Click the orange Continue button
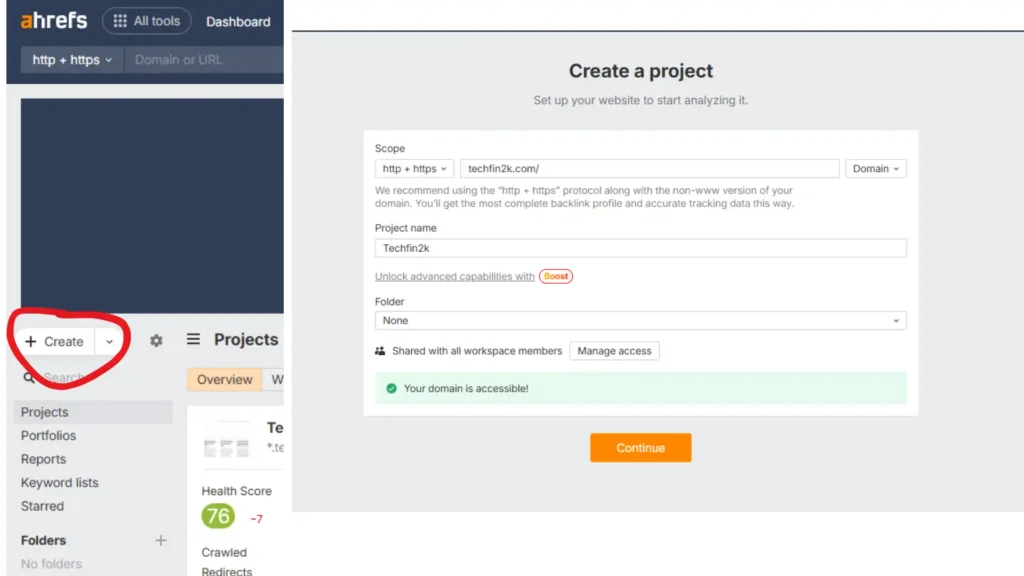Screen dimensions: 1024x576 [x=641, y=448]
